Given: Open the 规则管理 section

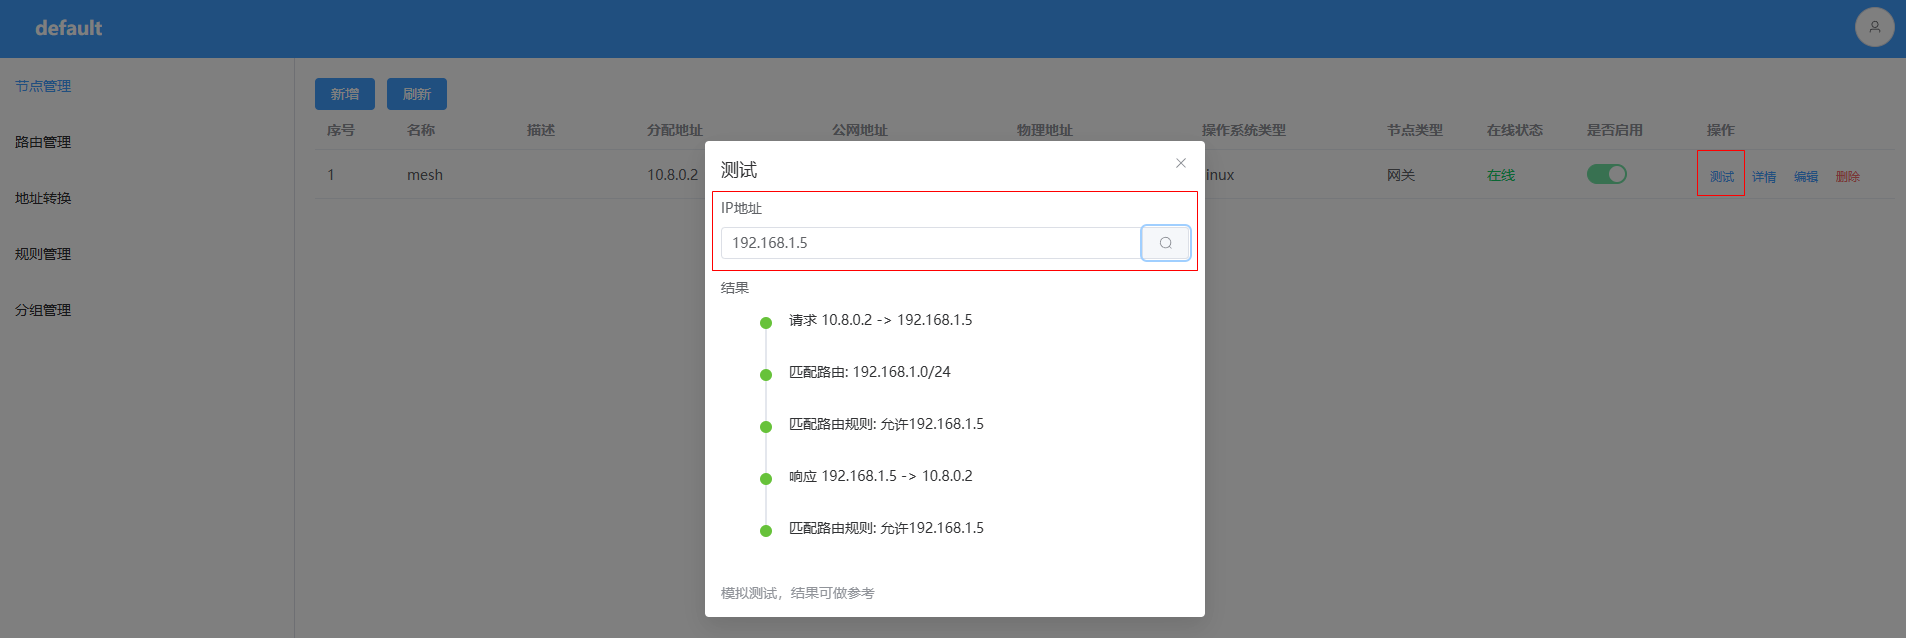Looking at the screenshot, I should 43,254.
